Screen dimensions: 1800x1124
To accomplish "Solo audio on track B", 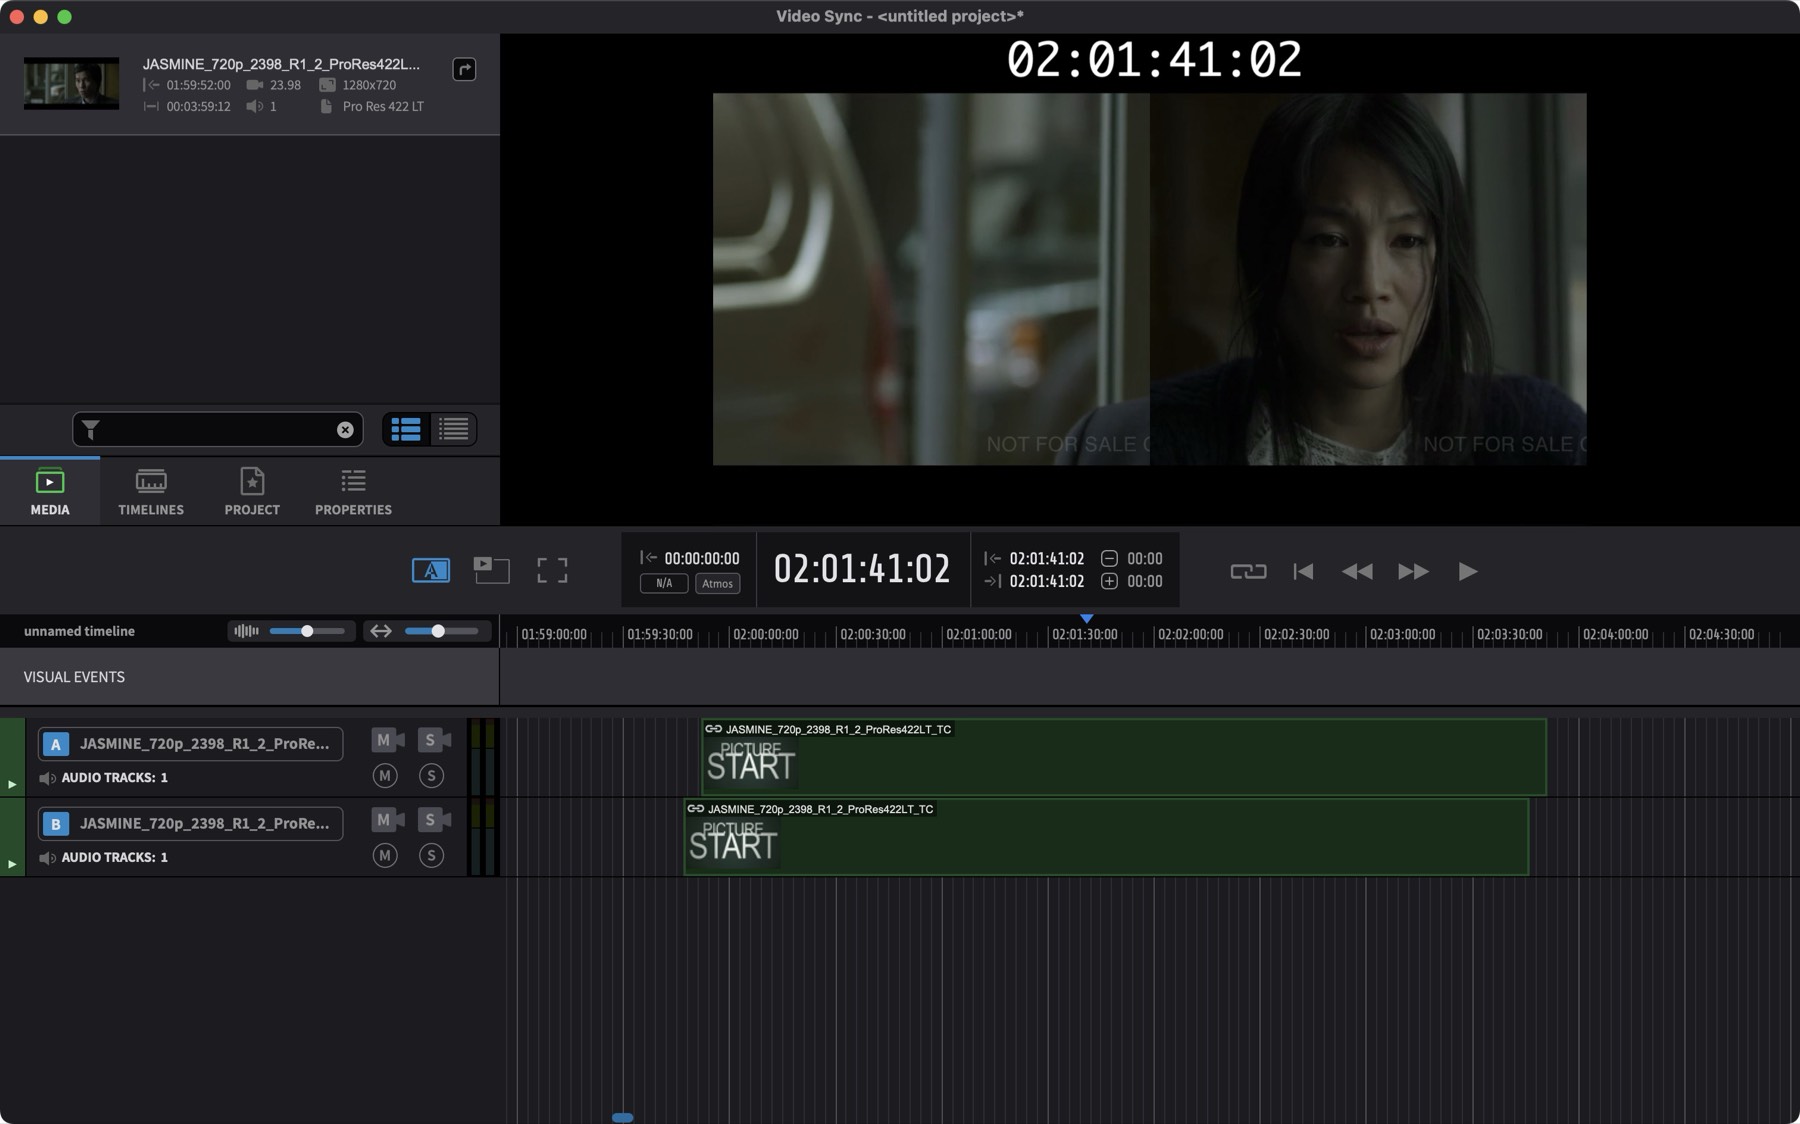I will [431, 856].
